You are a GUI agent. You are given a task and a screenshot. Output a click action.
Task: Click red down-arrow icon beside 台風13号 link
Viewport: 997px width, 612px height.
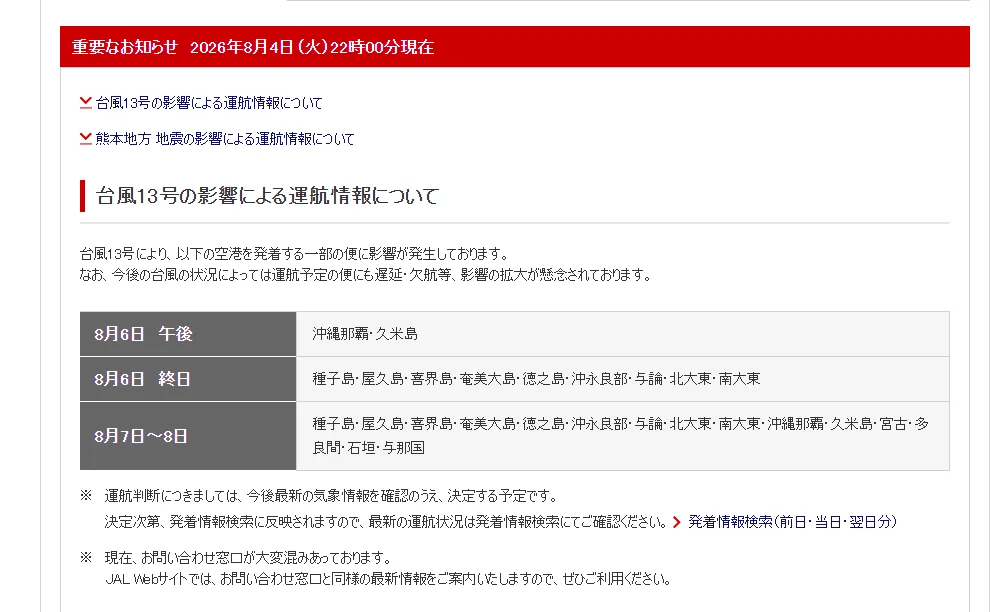86,103
